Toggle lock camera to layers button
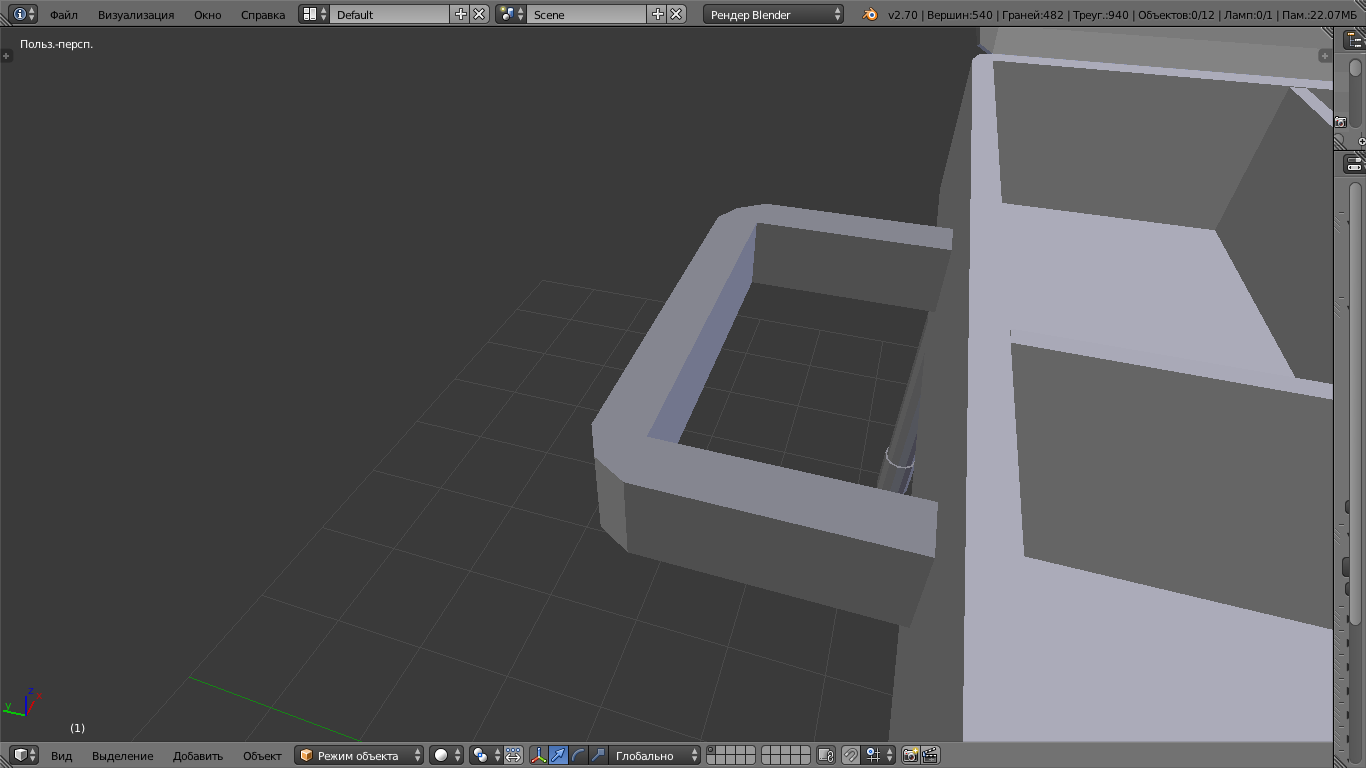 pyautogui.click(x=825, y=755)
